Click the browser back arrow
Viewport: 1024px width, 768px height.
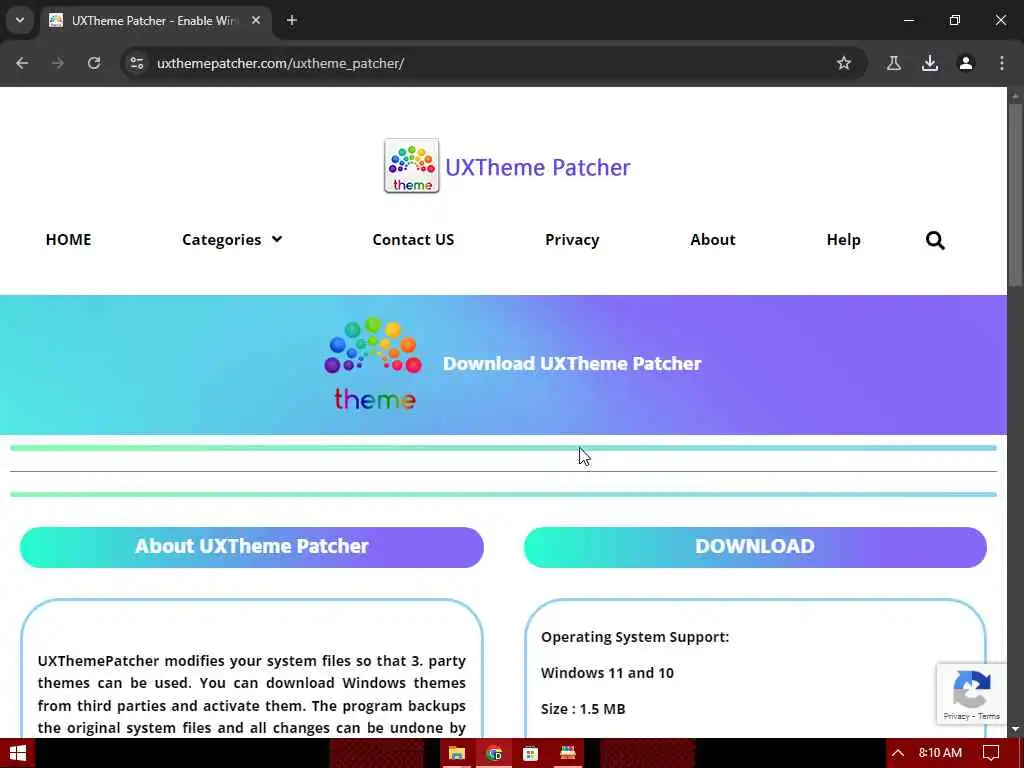tap(22, 63)
